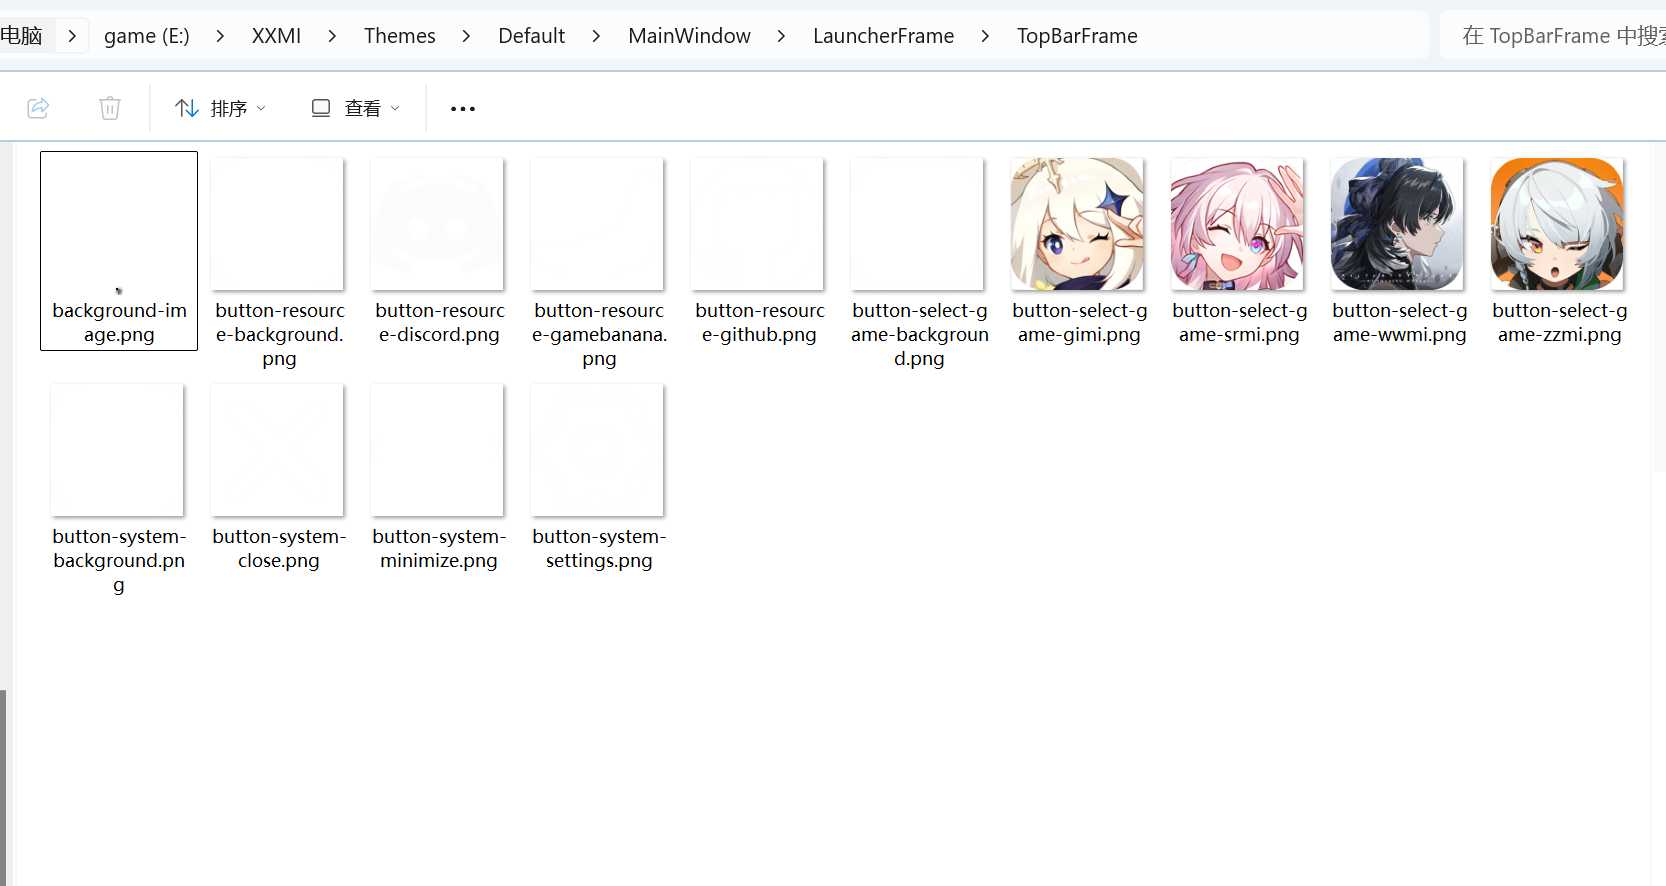Expand the chevron after Themes in breadcrumb
1666x886 pixels.
tap(466, 36)
